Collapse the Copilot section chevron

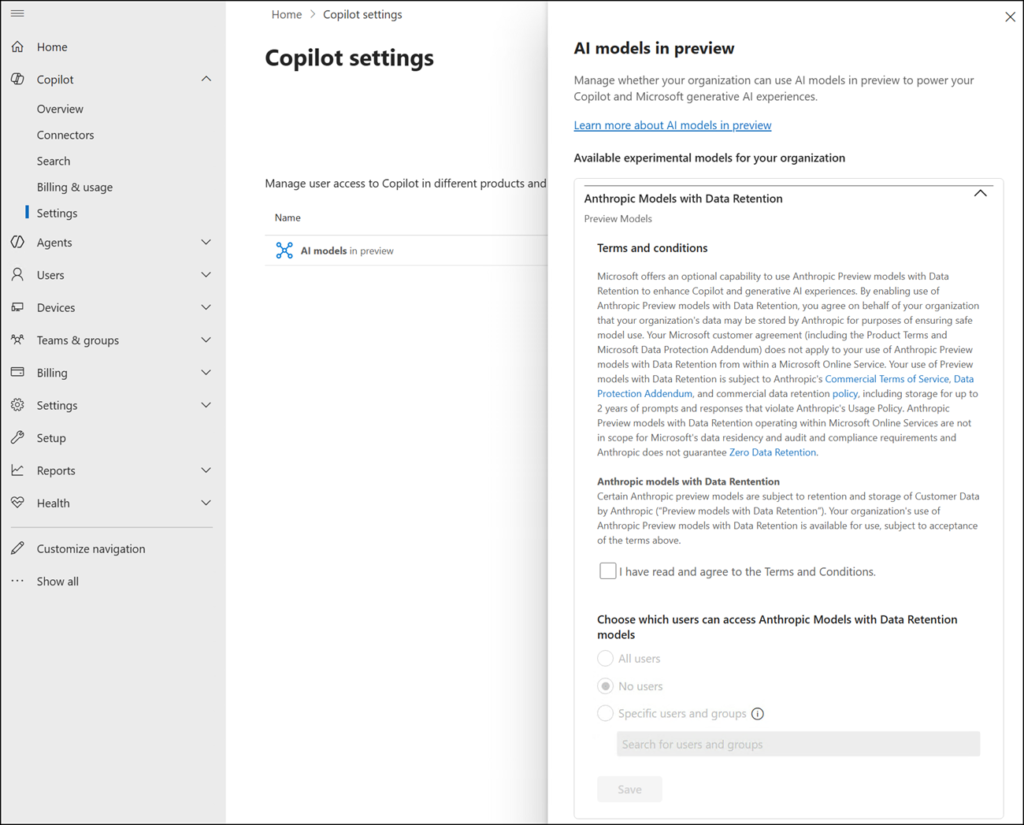[x=206, y=79]
